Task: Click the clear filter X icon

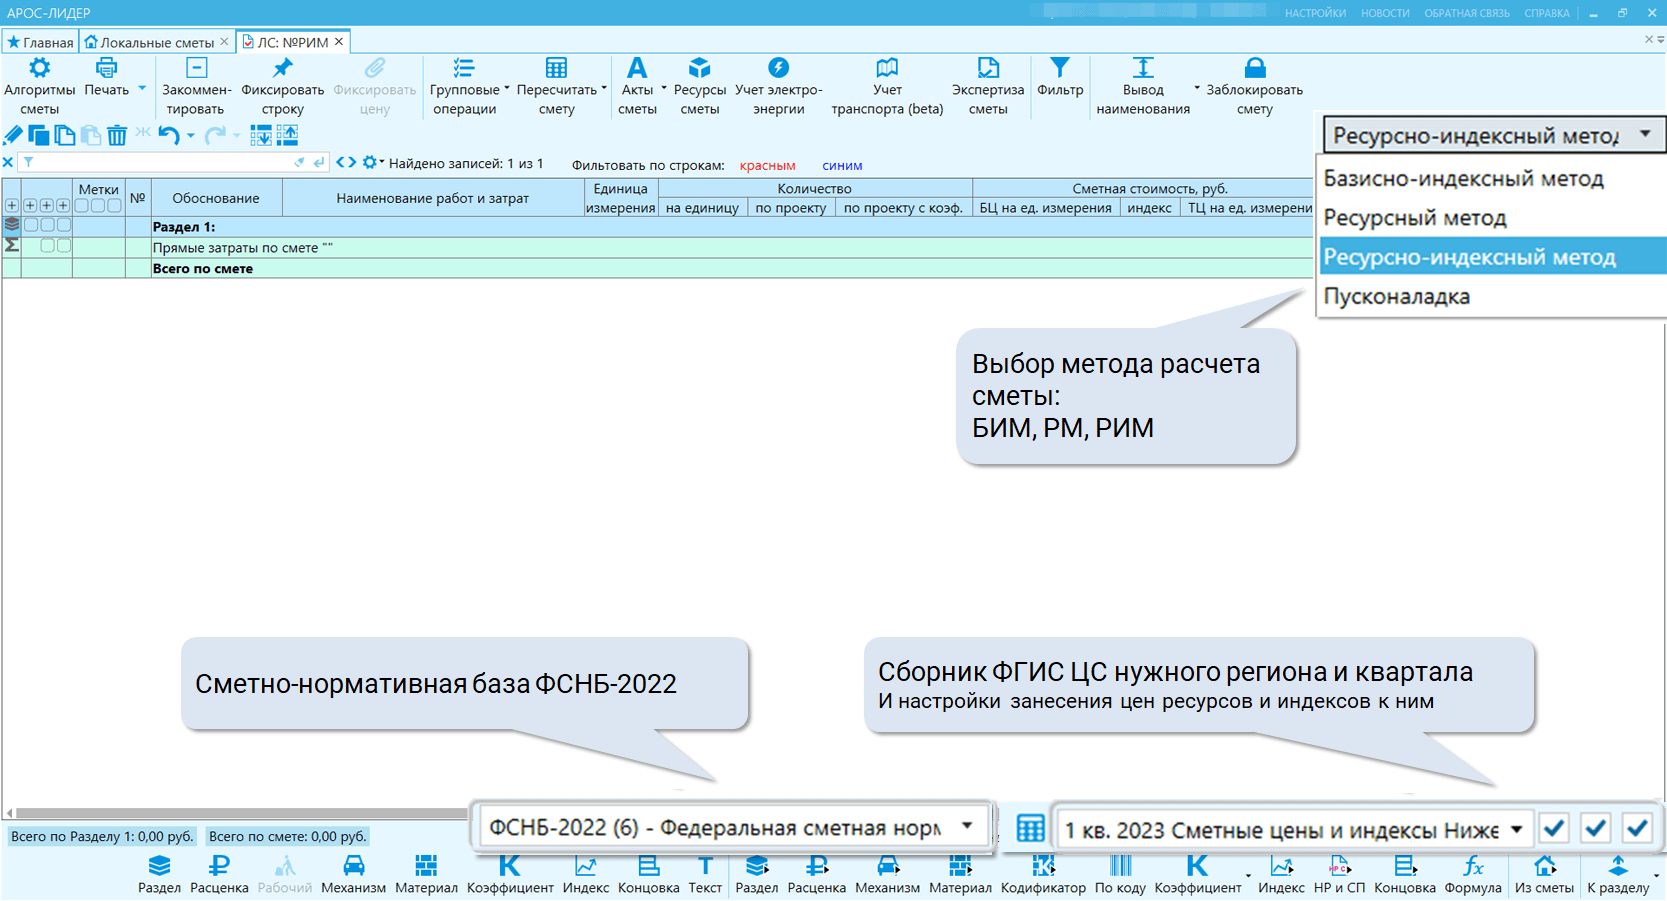Action: 8,162
